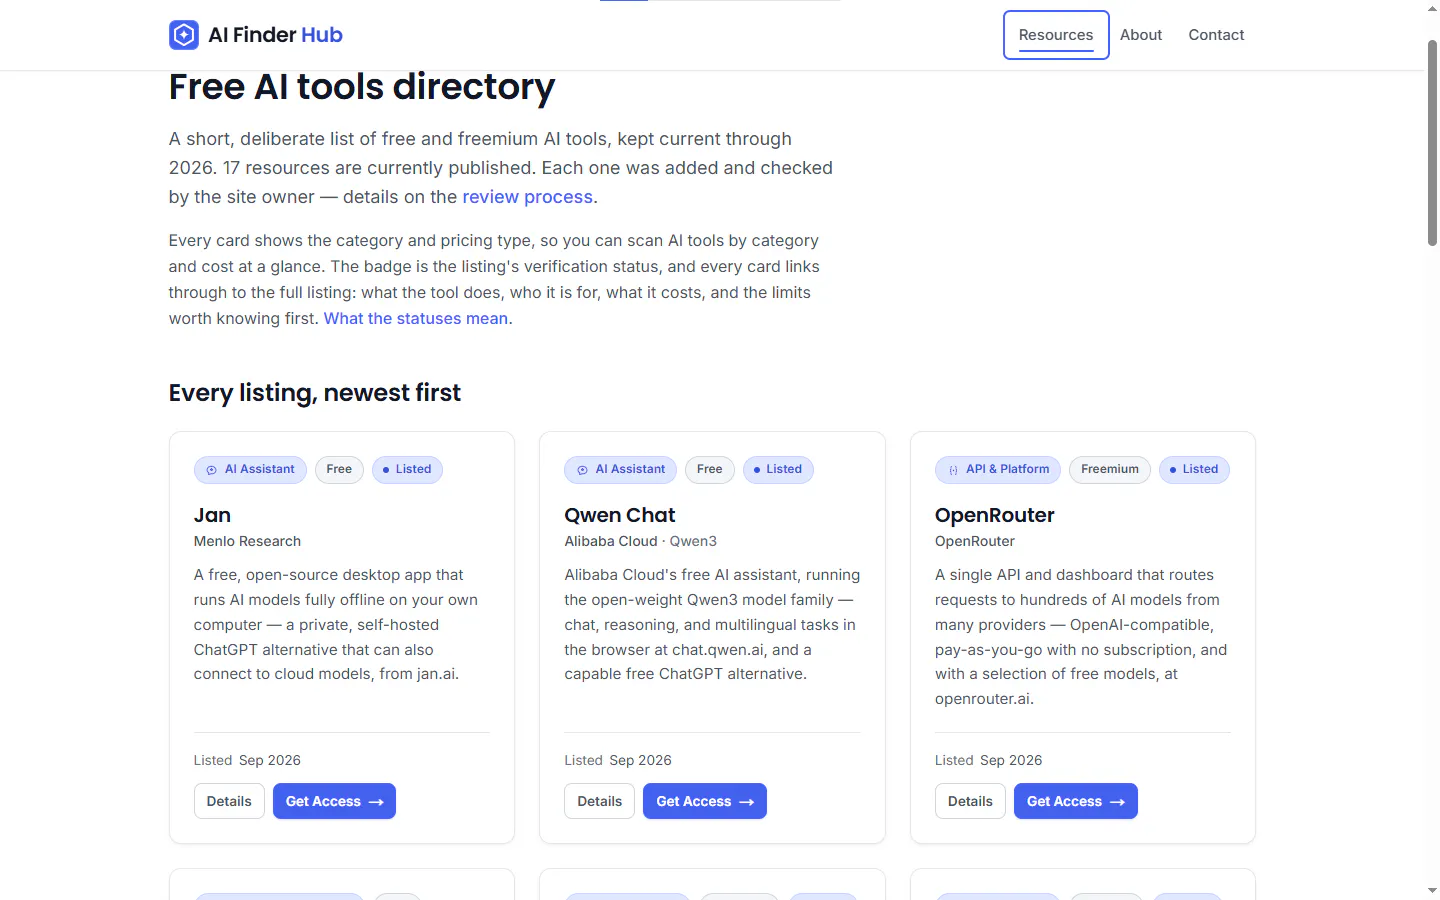Click the page scrollbar thumb
The width and height of the screenshot is (1440, 900).
pyautogui.click(x=1432, y=142)
